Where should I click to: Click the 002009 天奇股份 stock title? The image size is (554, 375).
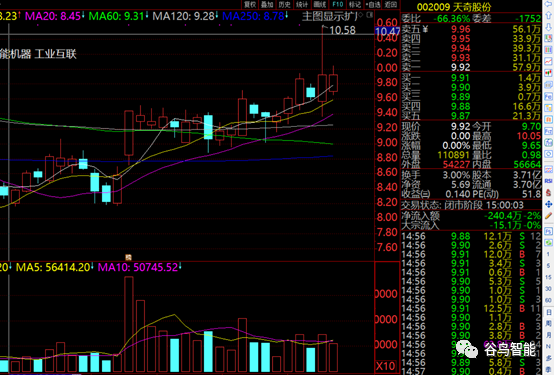454,7
